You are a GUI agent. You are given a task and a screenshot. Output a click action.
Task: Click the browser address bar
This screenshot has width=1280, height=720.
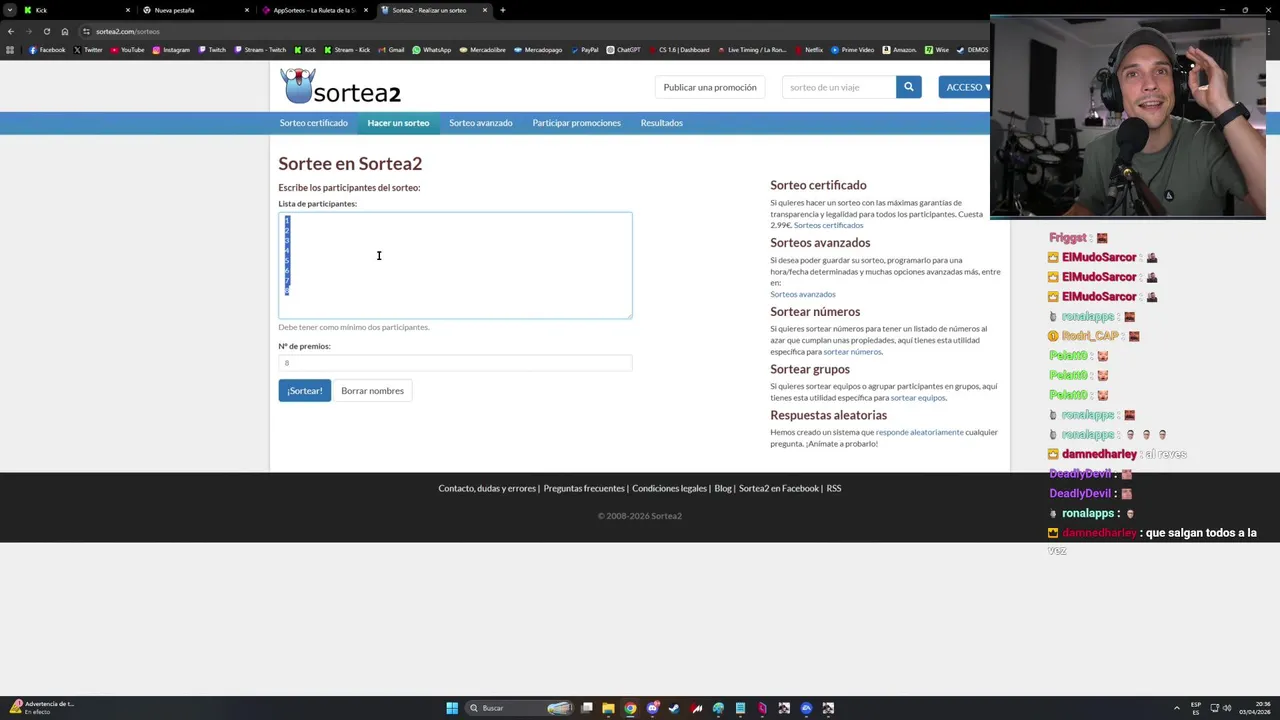point(530,31)
